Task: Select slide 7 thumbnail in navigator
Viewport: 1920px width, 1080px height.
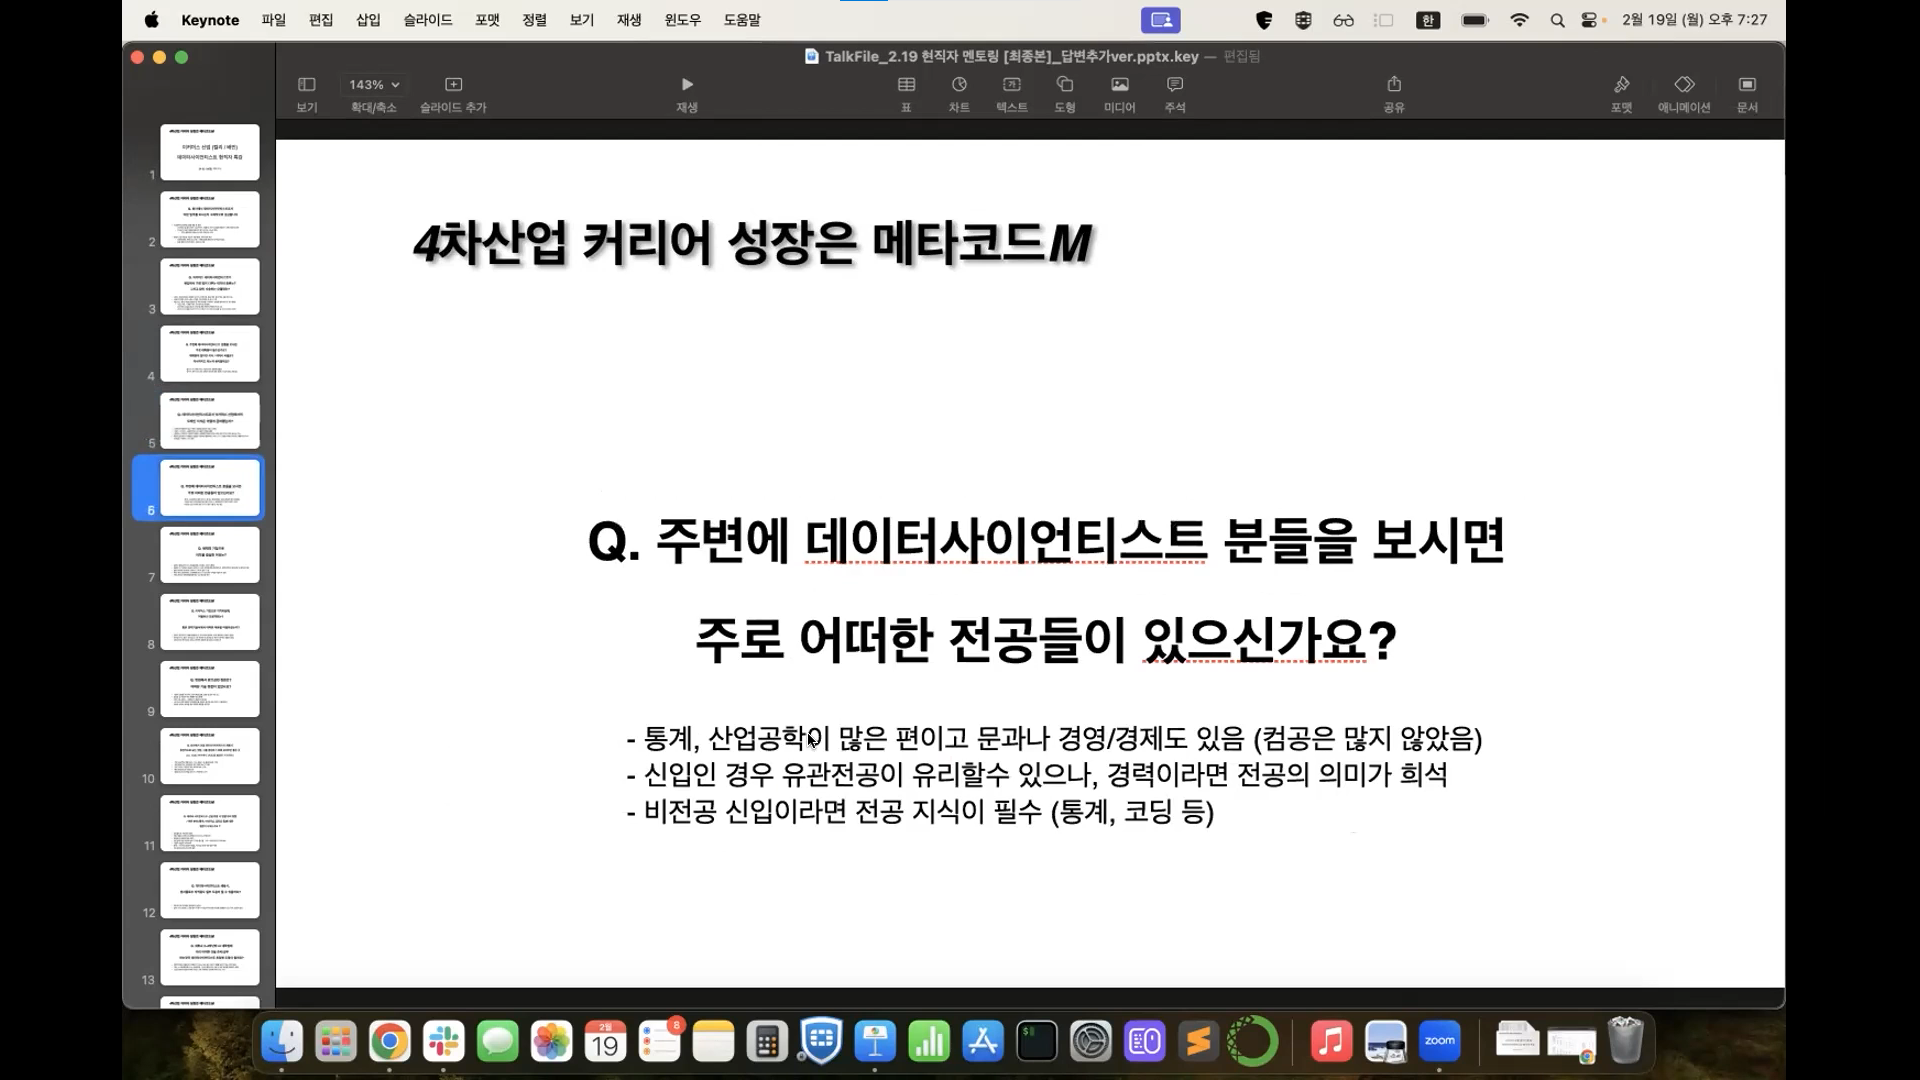Action: click(x=210, y=555)
